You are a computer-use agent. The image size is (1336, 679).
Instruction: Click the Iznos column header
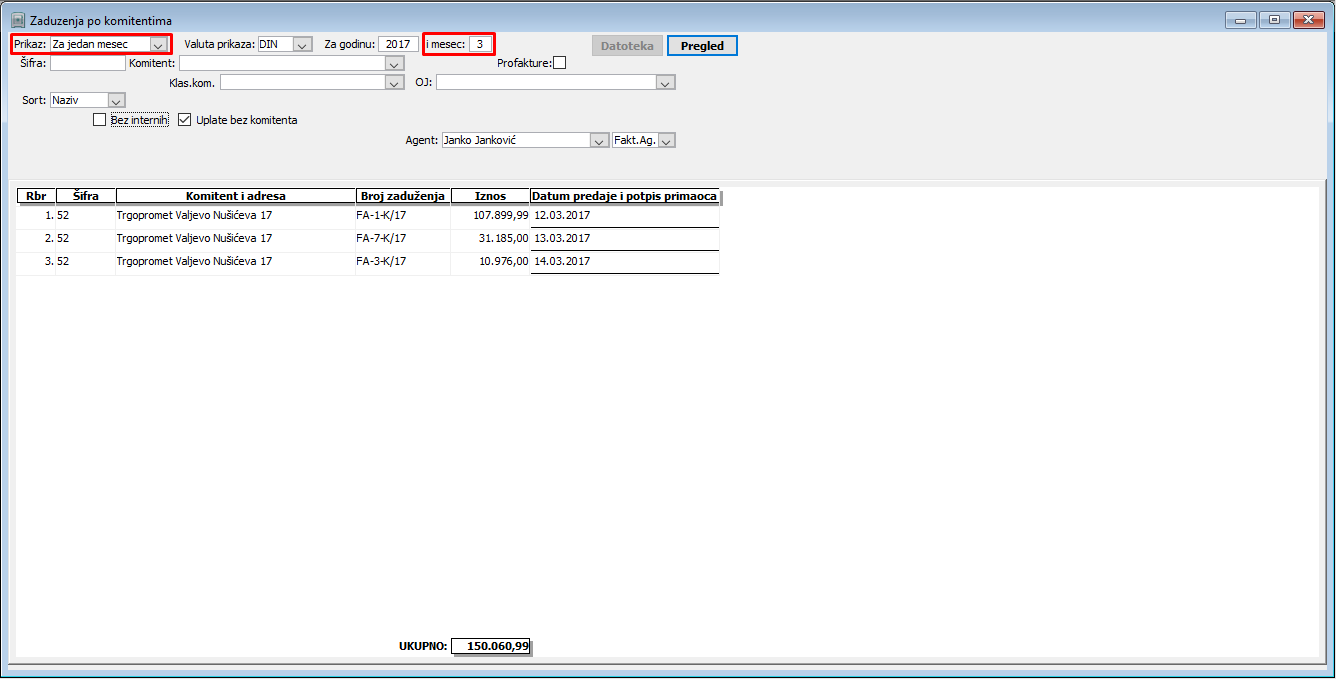pos(490,196)
